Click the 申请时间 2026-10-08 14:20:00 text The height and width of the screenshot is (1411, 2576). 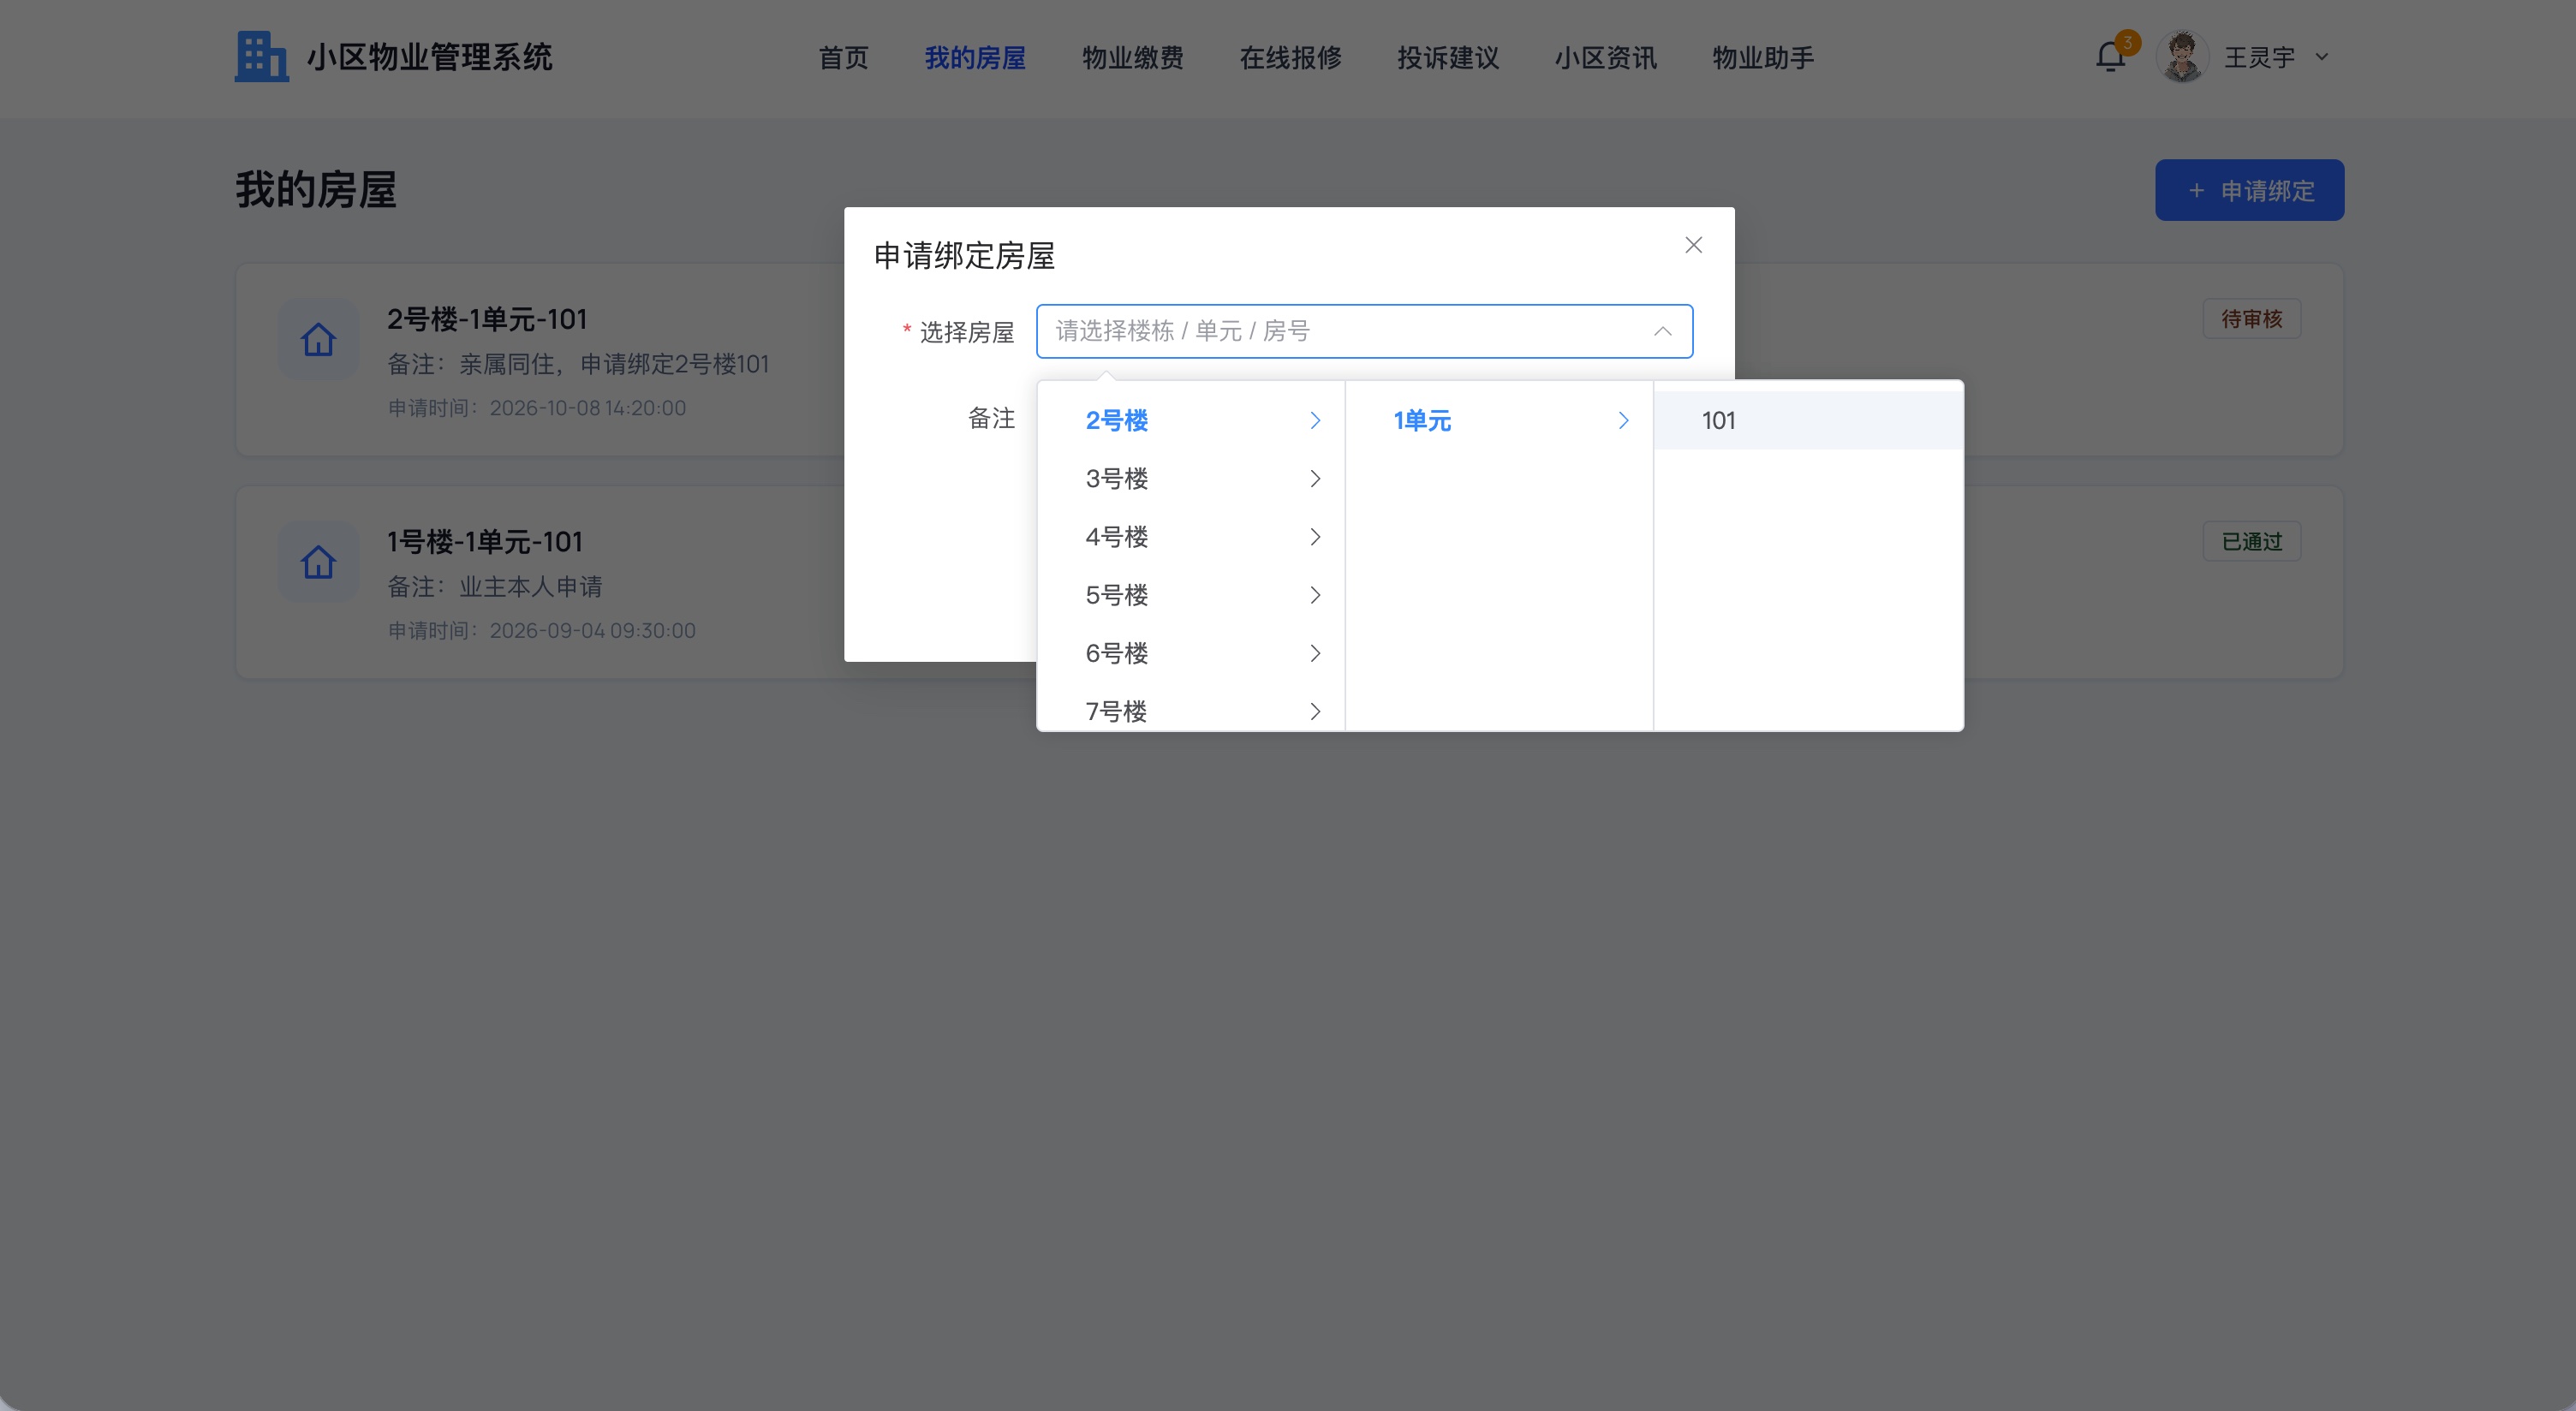click(537, 408)
